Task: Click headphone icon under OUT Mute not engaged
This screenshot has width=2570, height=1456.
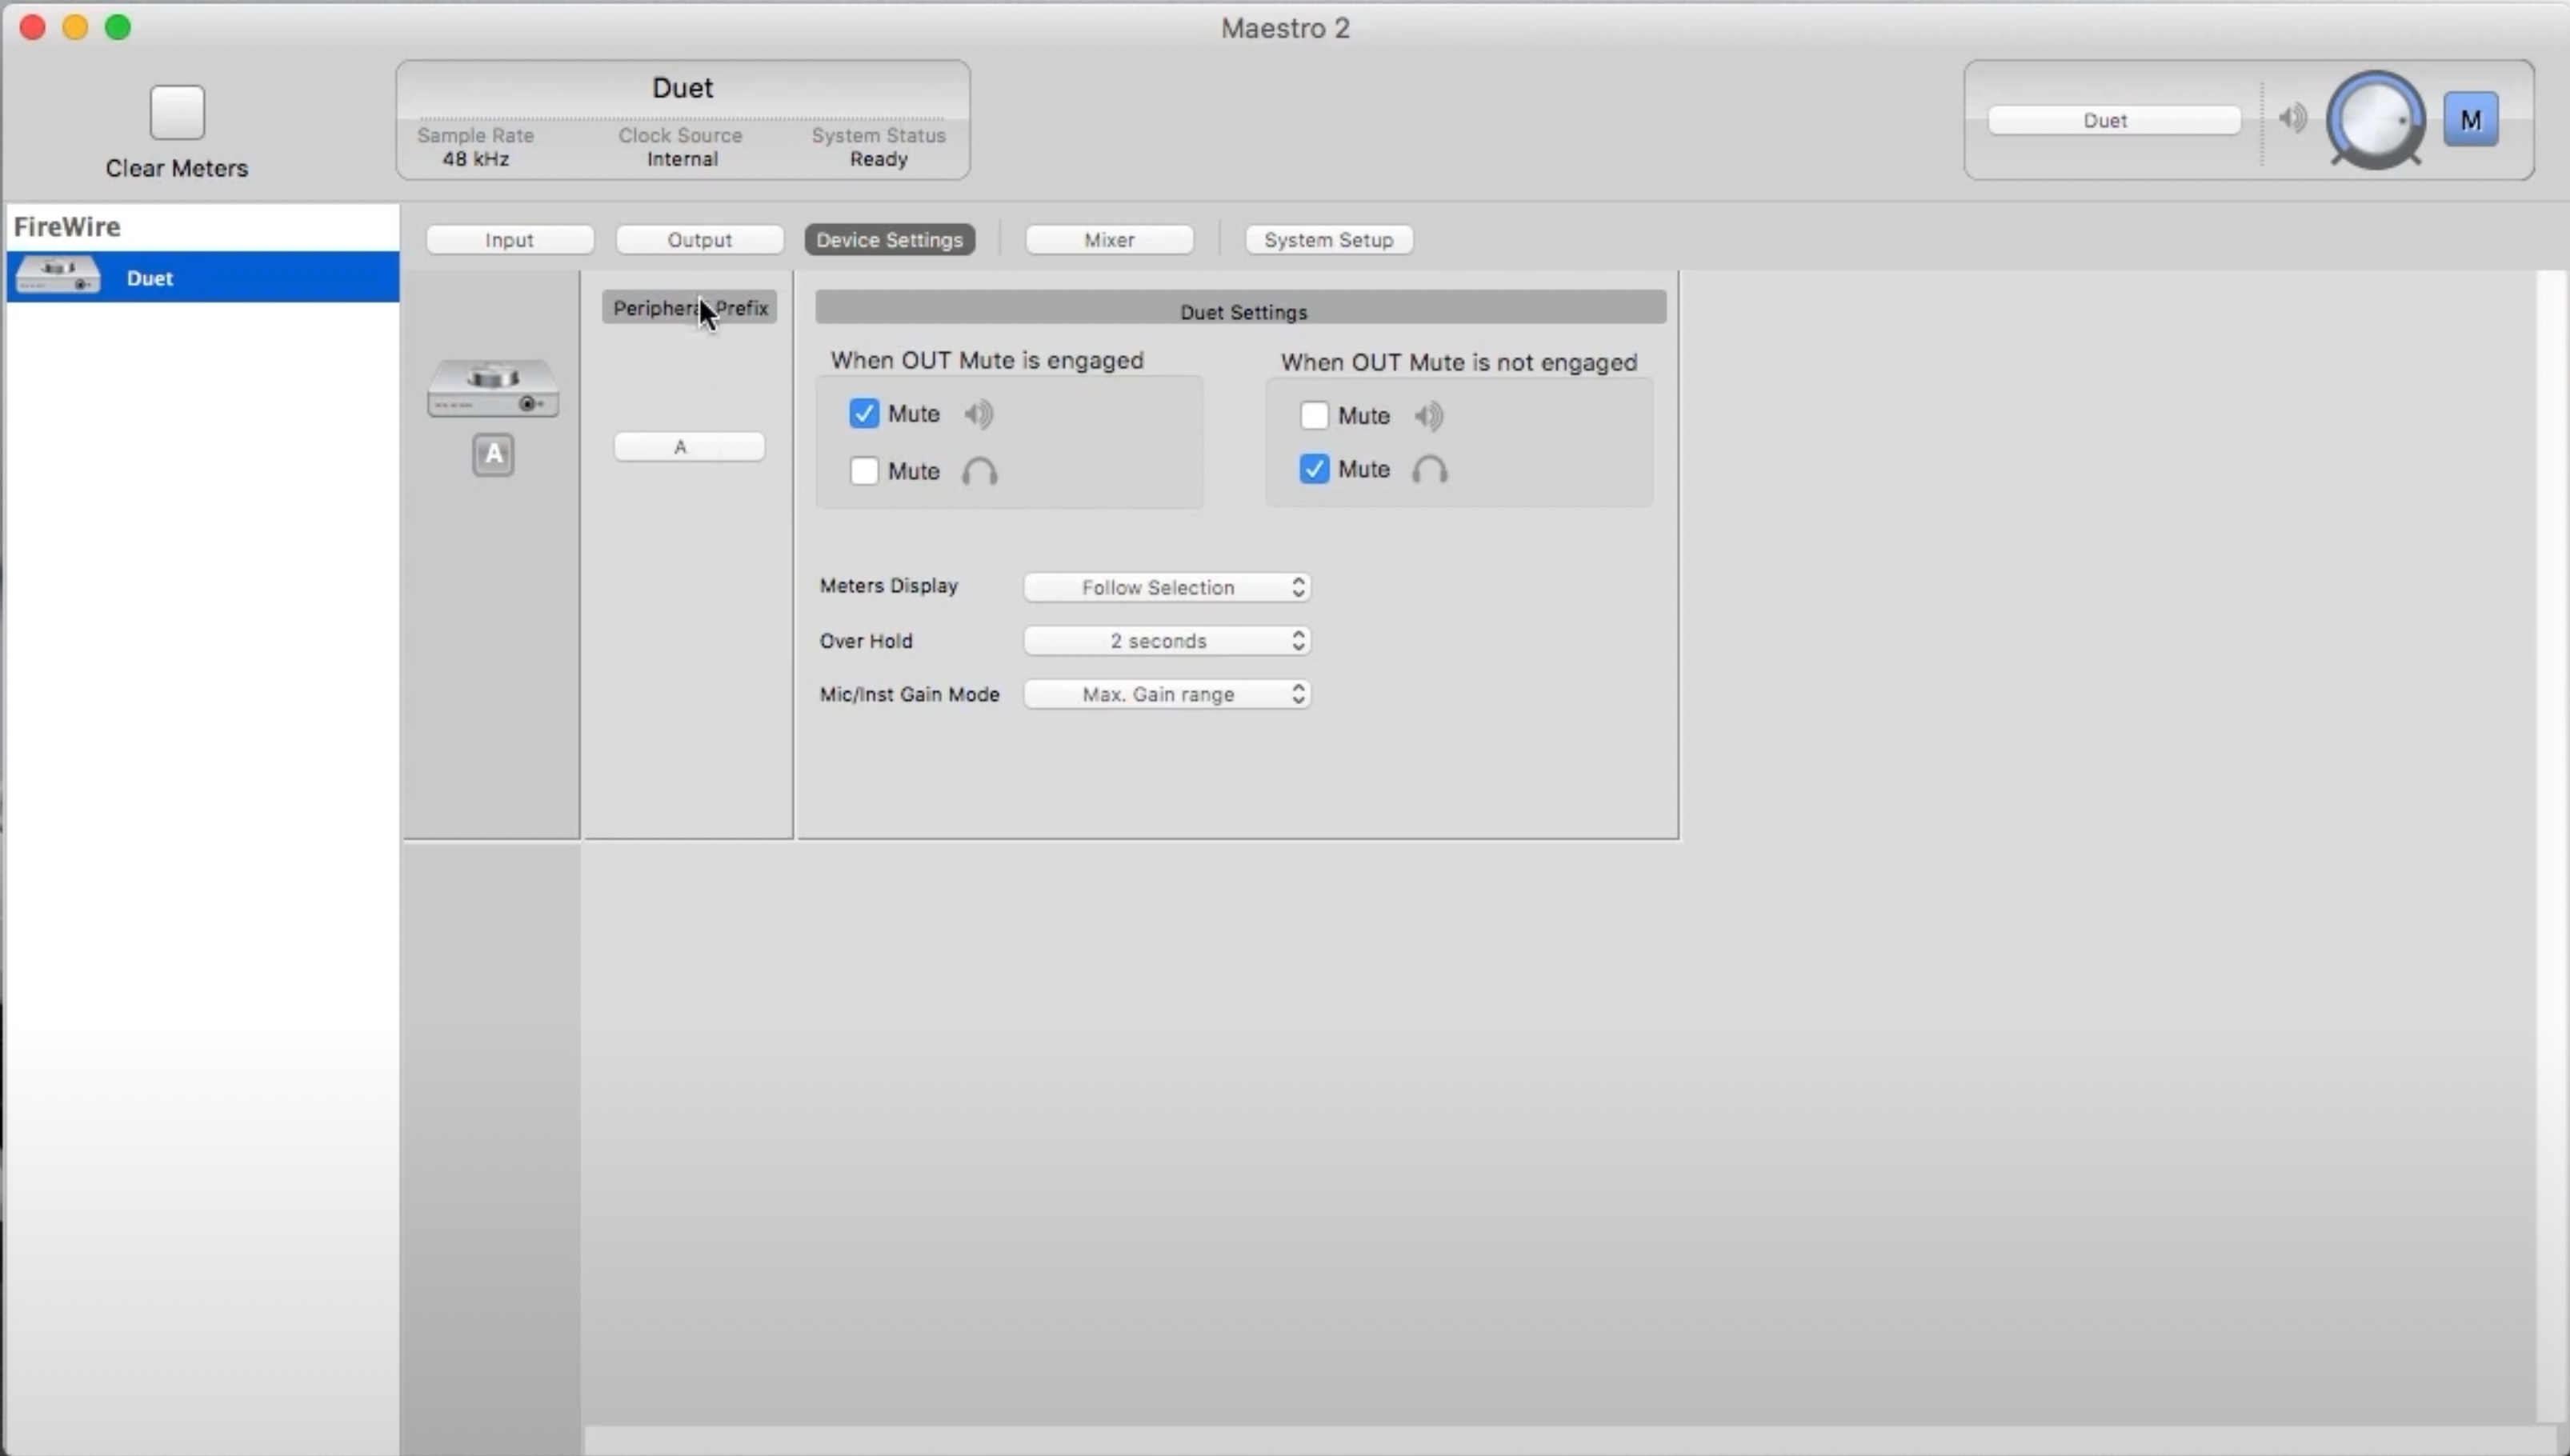Action: pyautogui.click(x=1429, y=470)
